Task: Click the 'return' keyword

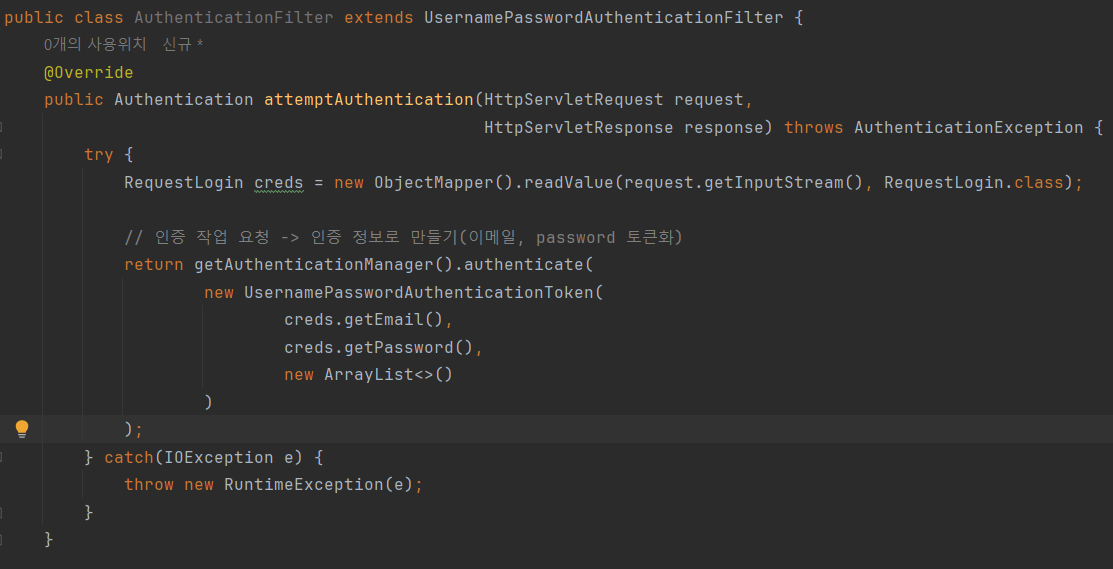Action: [153, 265]
